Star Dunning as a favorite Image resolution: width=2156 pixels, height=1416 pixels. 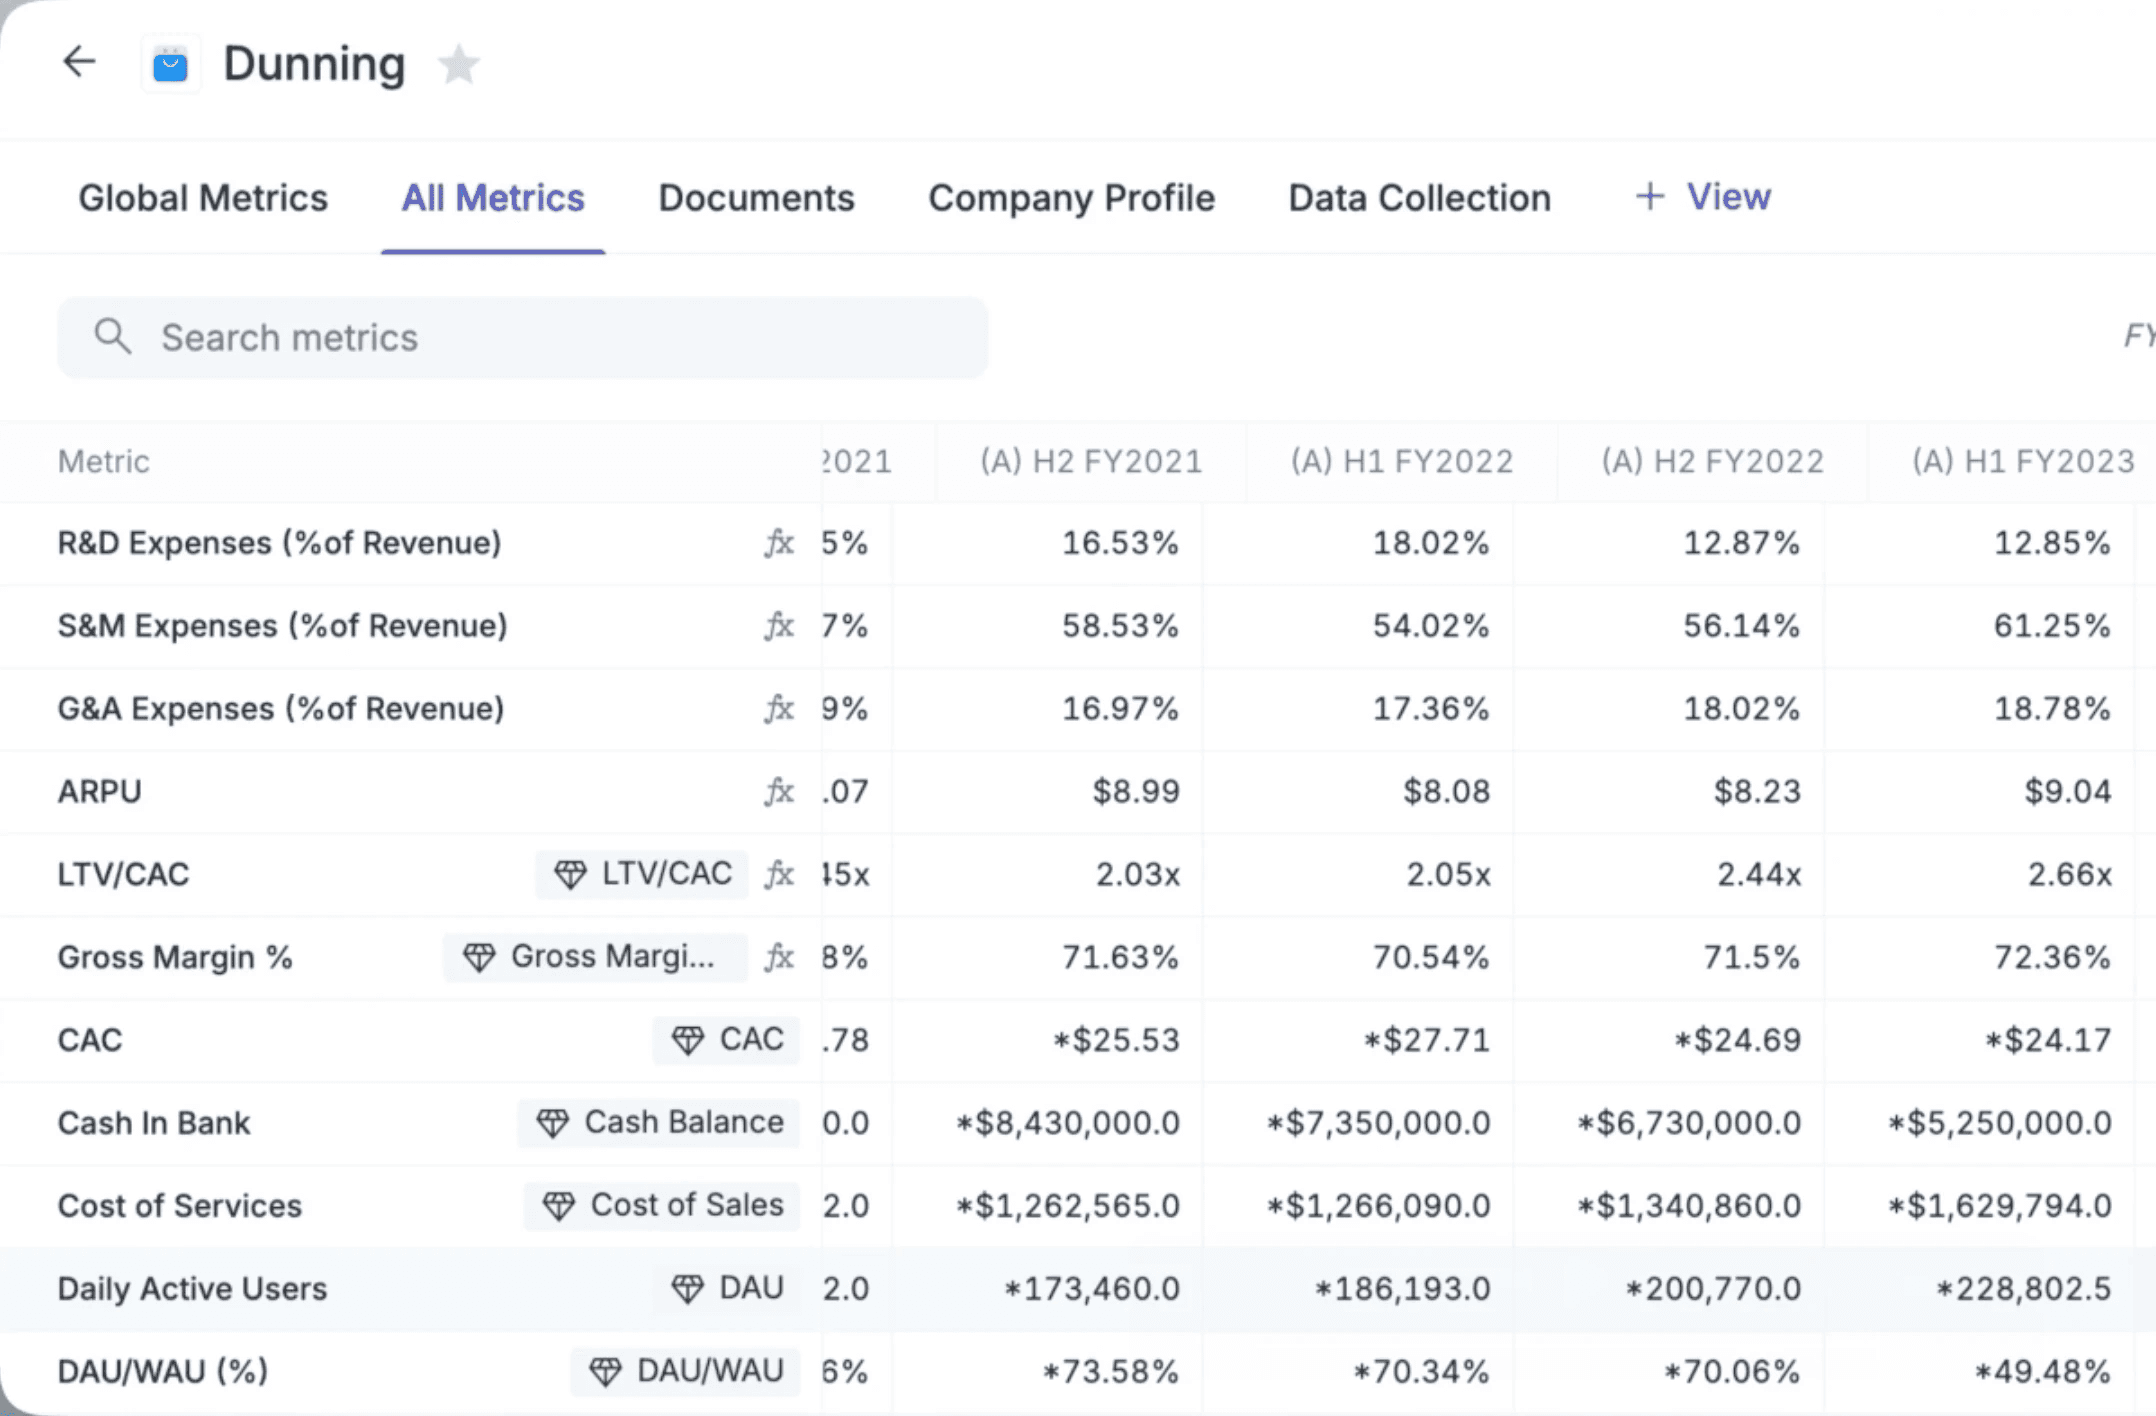[459, 65]
